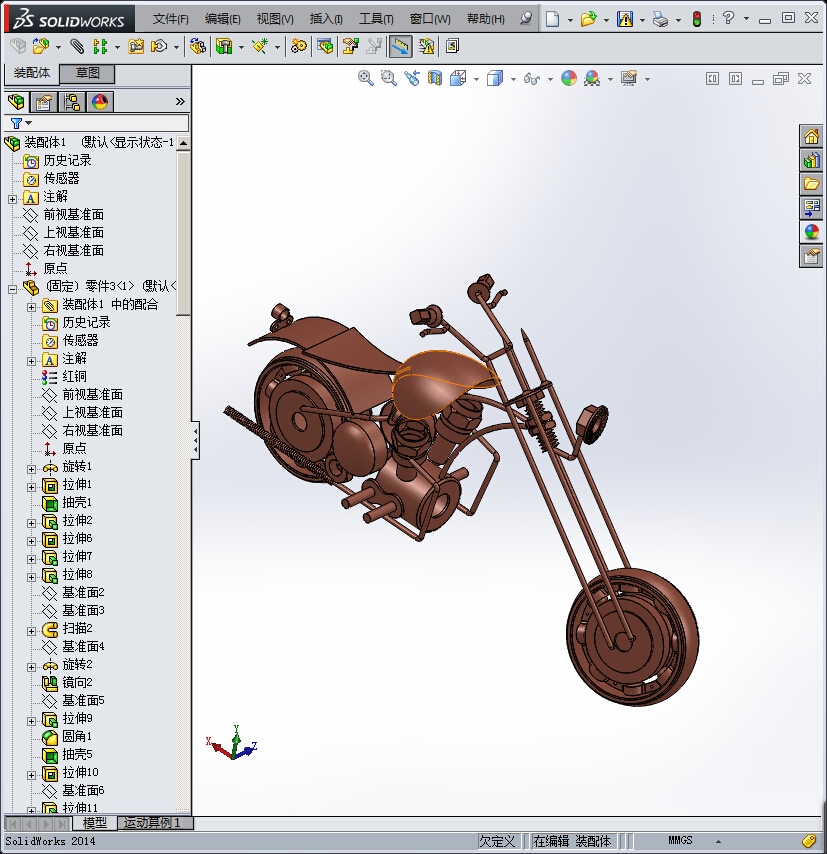
Task: Select the 前视基准面 plane under 装配体1
Action: (74, 215)
